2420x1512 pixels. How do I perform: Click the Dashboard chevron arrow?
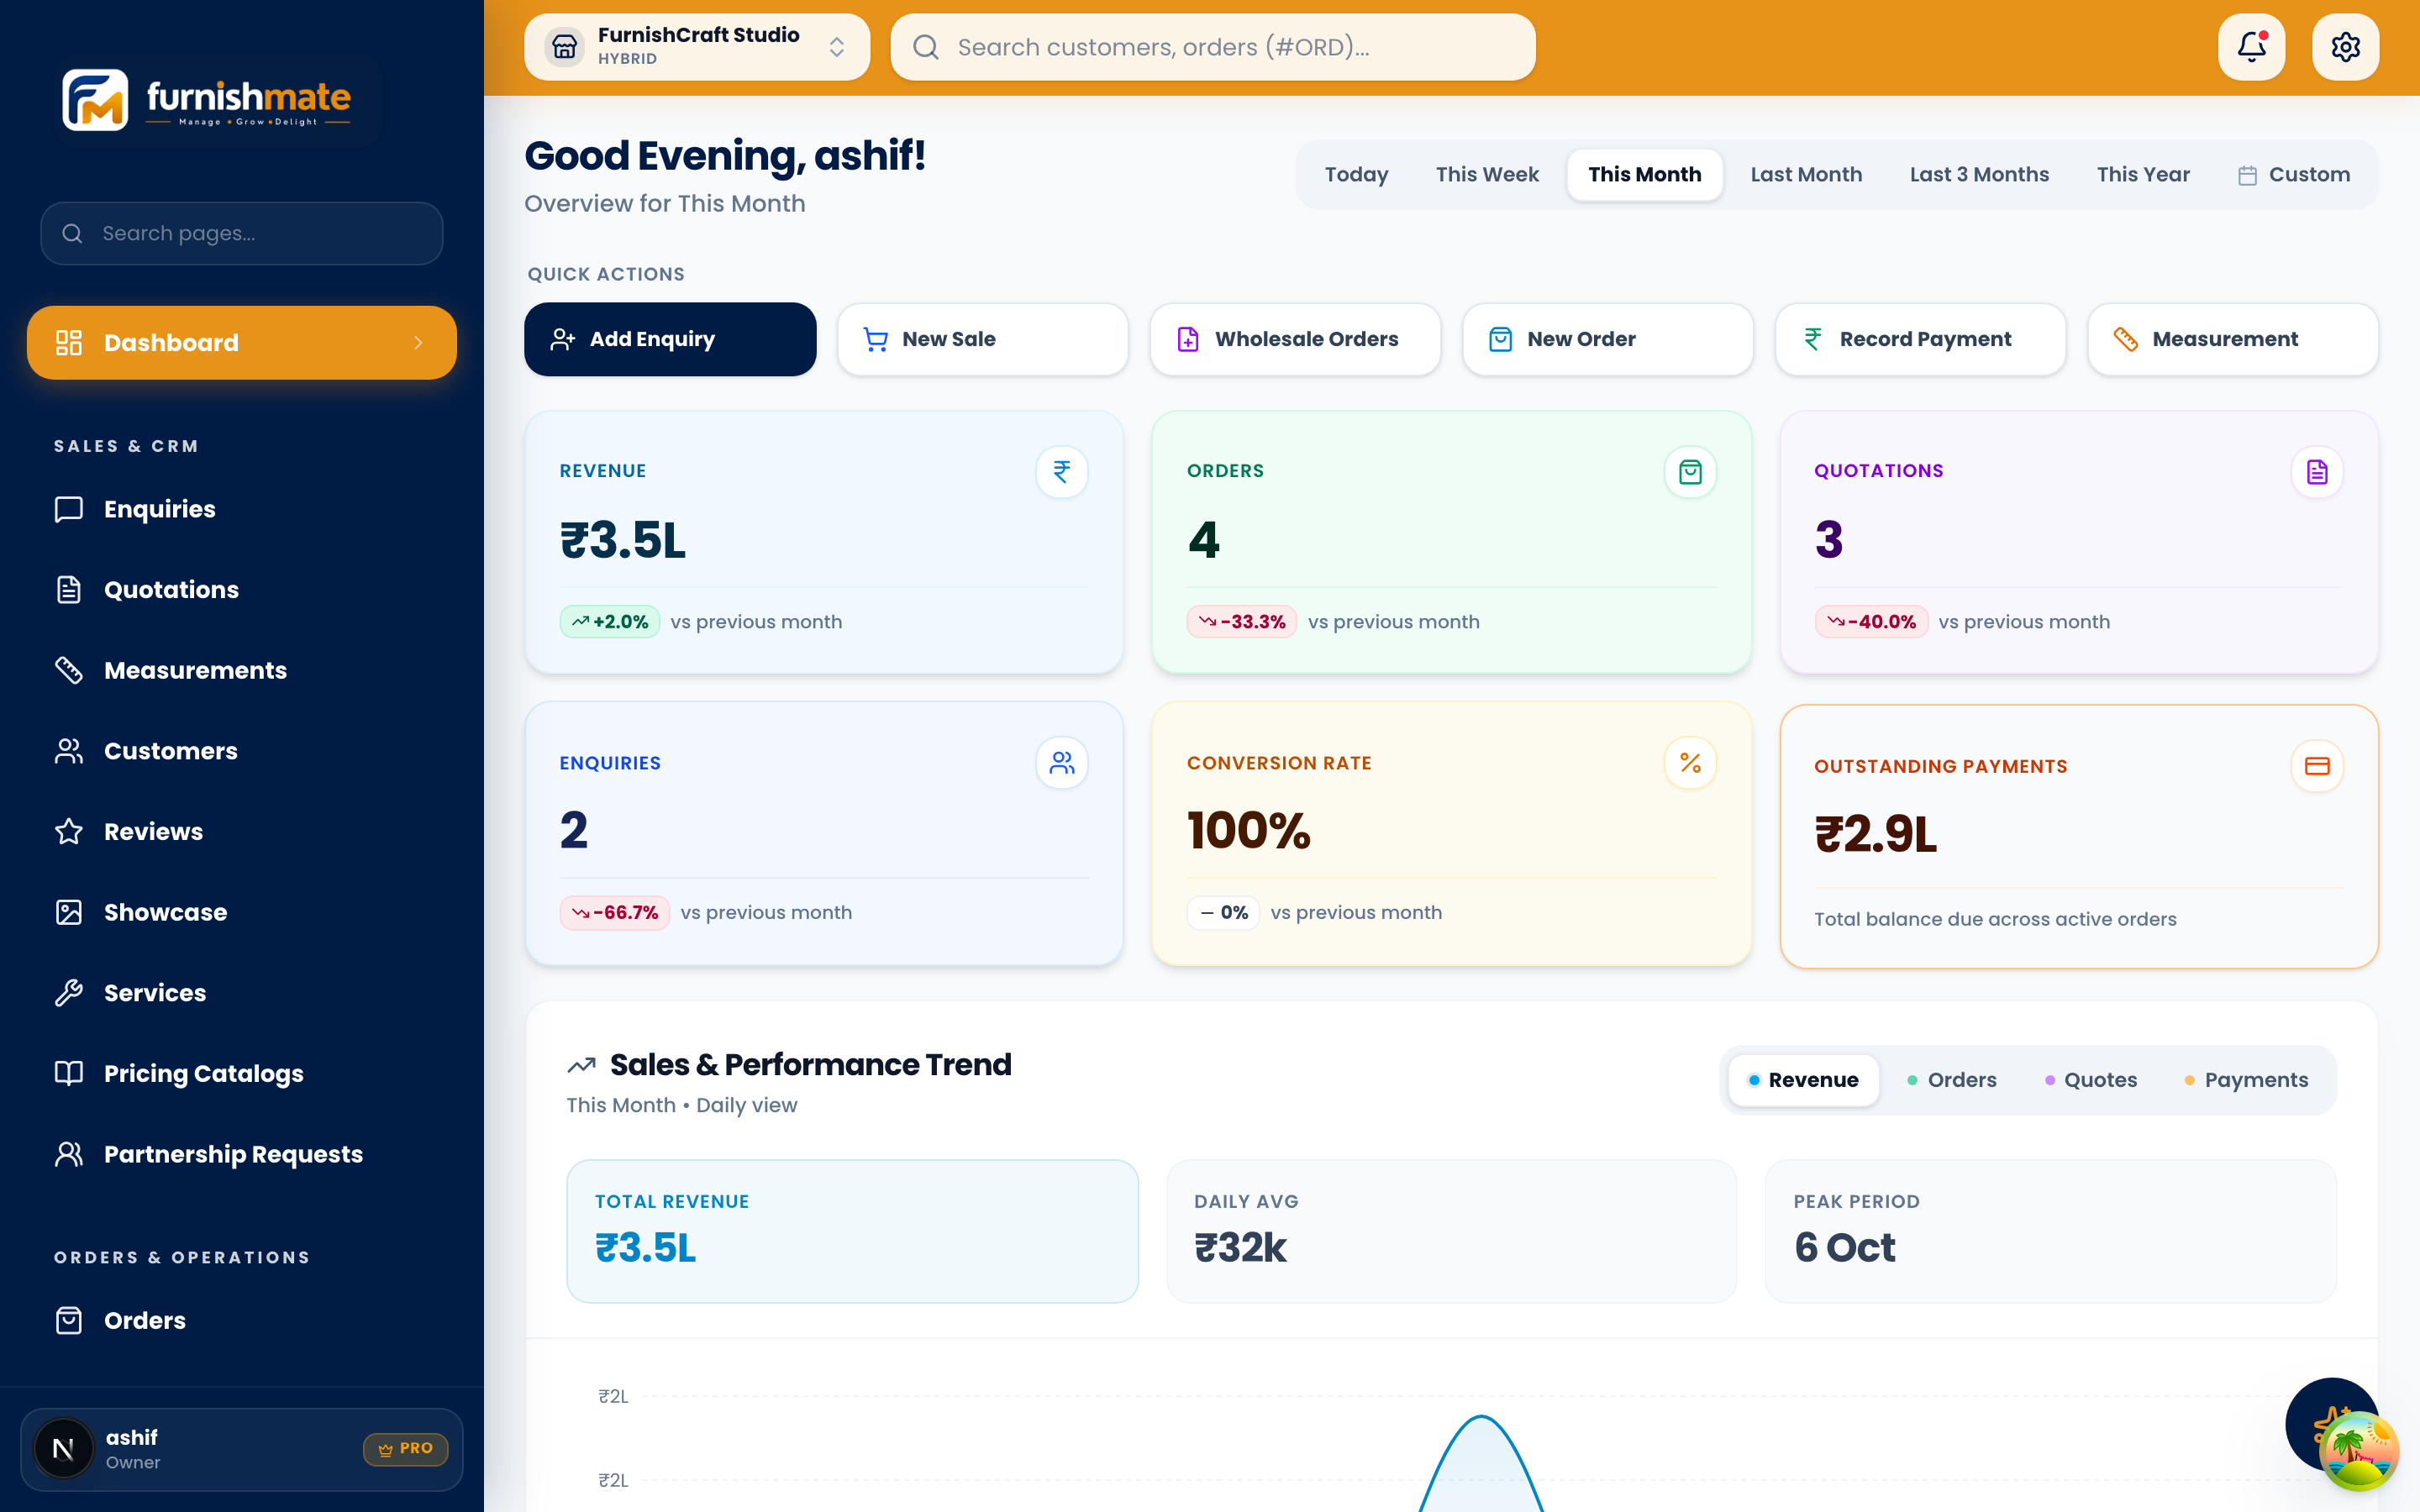418,343
